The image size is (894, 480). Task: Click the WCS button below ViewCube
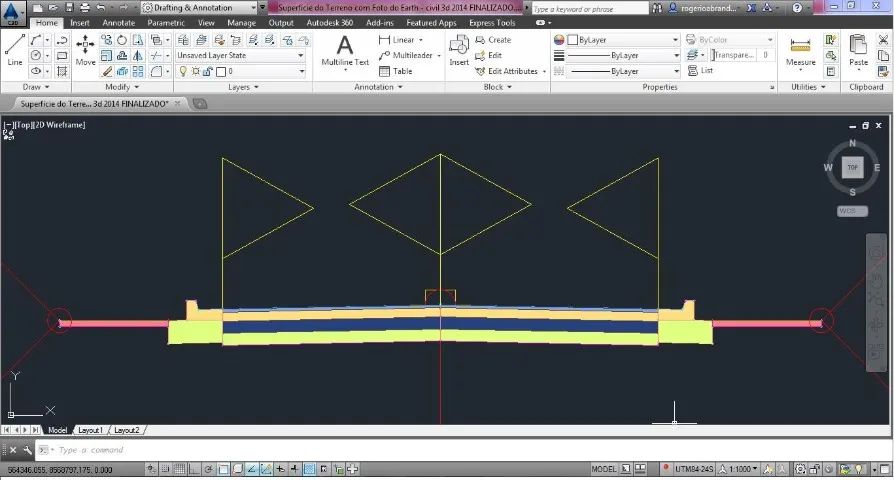click(x=852, y=211)
